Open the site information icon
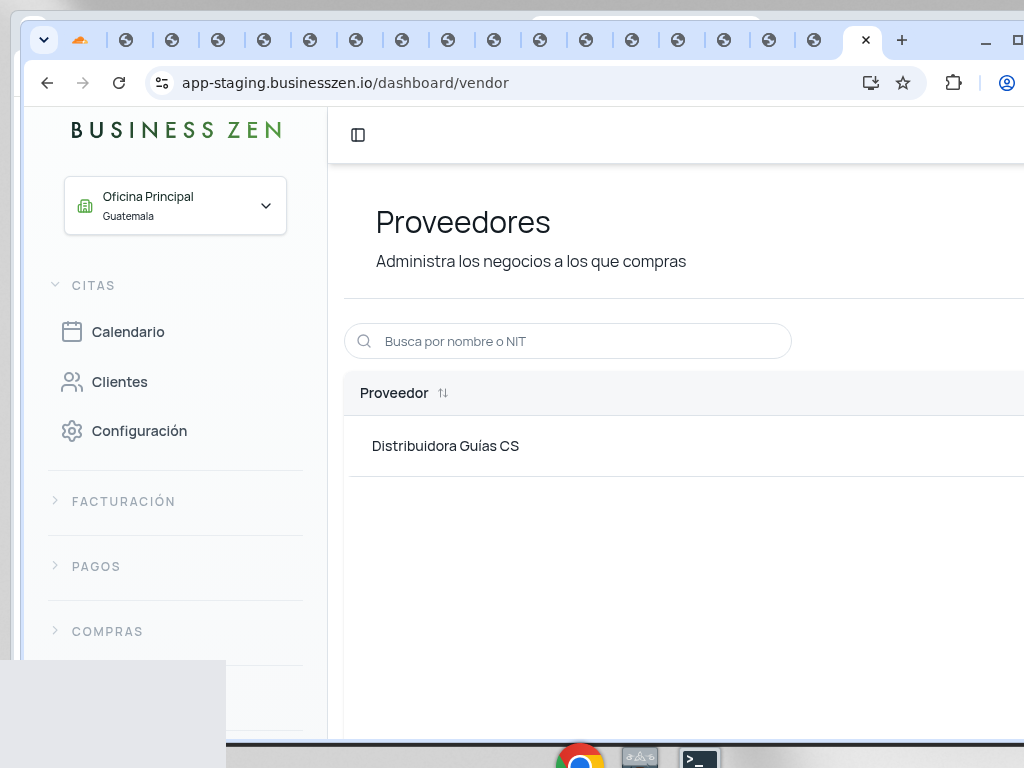 coord(162,83)
